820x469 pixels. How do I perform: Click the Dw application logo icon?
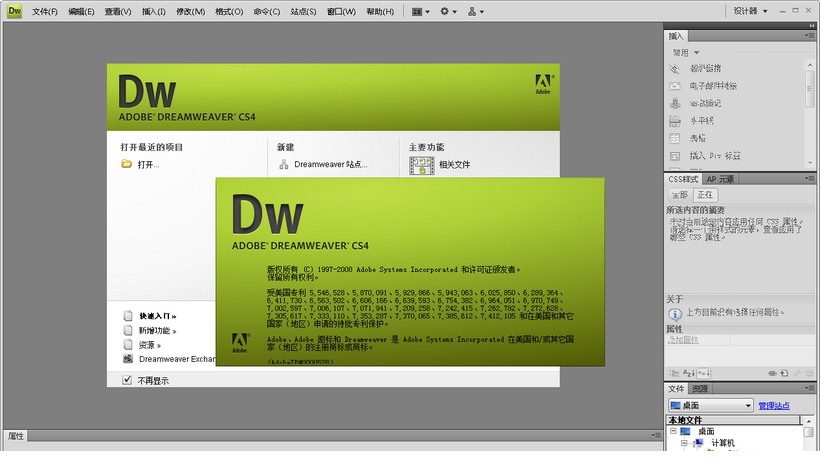(x=14, y=10)
